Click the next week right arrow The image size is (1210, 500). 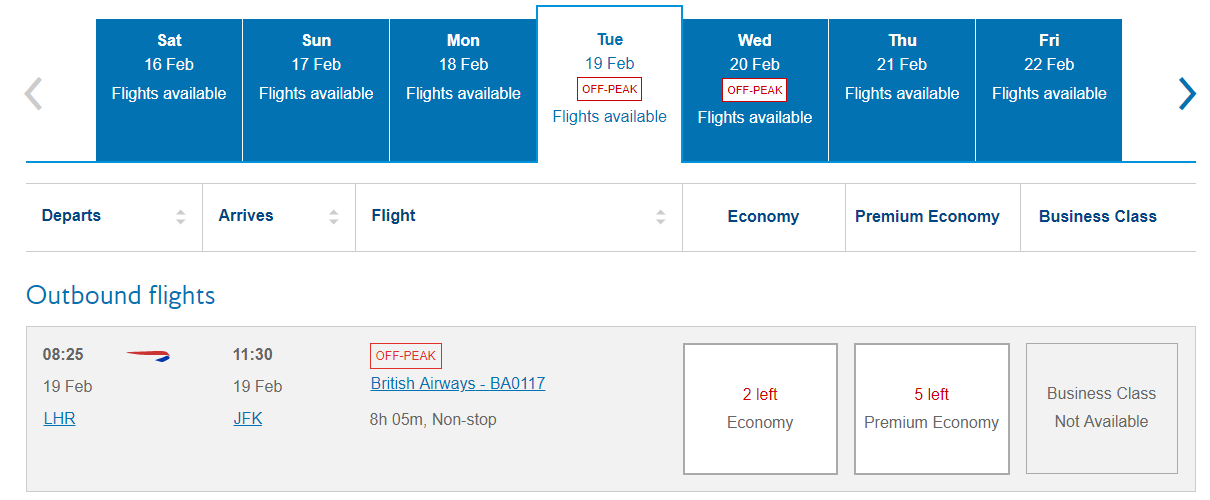point(1187,94)
